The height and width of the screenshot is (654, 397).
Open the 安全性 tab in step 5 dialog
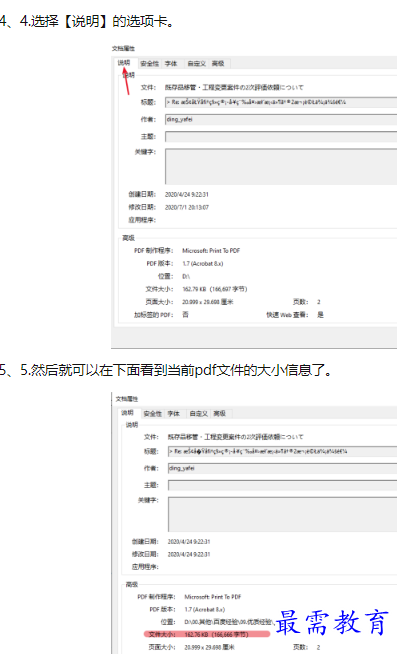click(x=152, y=413)
